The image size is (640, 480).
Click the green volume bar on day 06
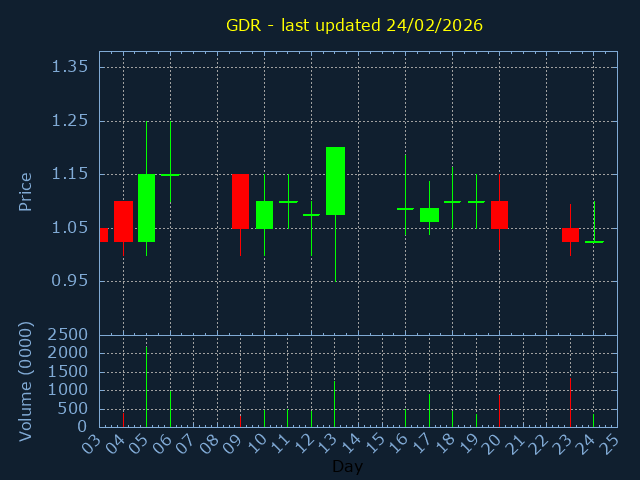(170, 408)
